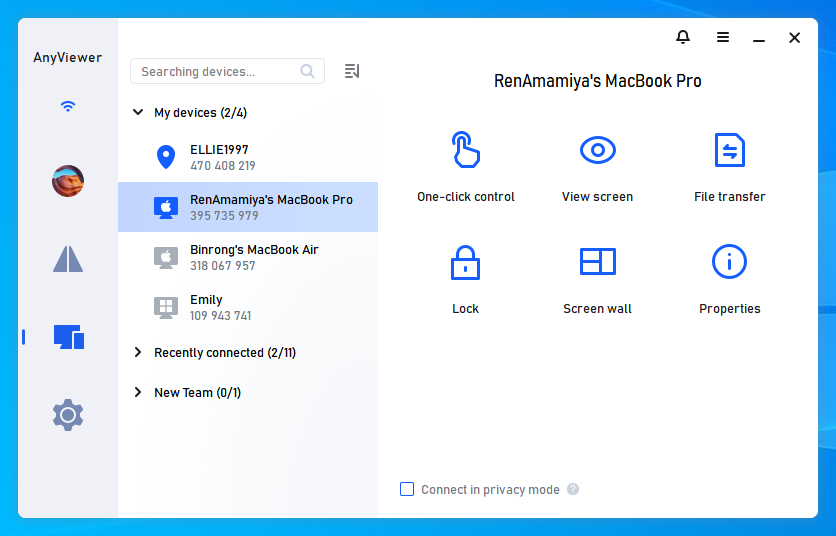Click the View screen eye icon
Viewport: 836px width, 536px height.
pyautogui.click(x=598, y=150)
